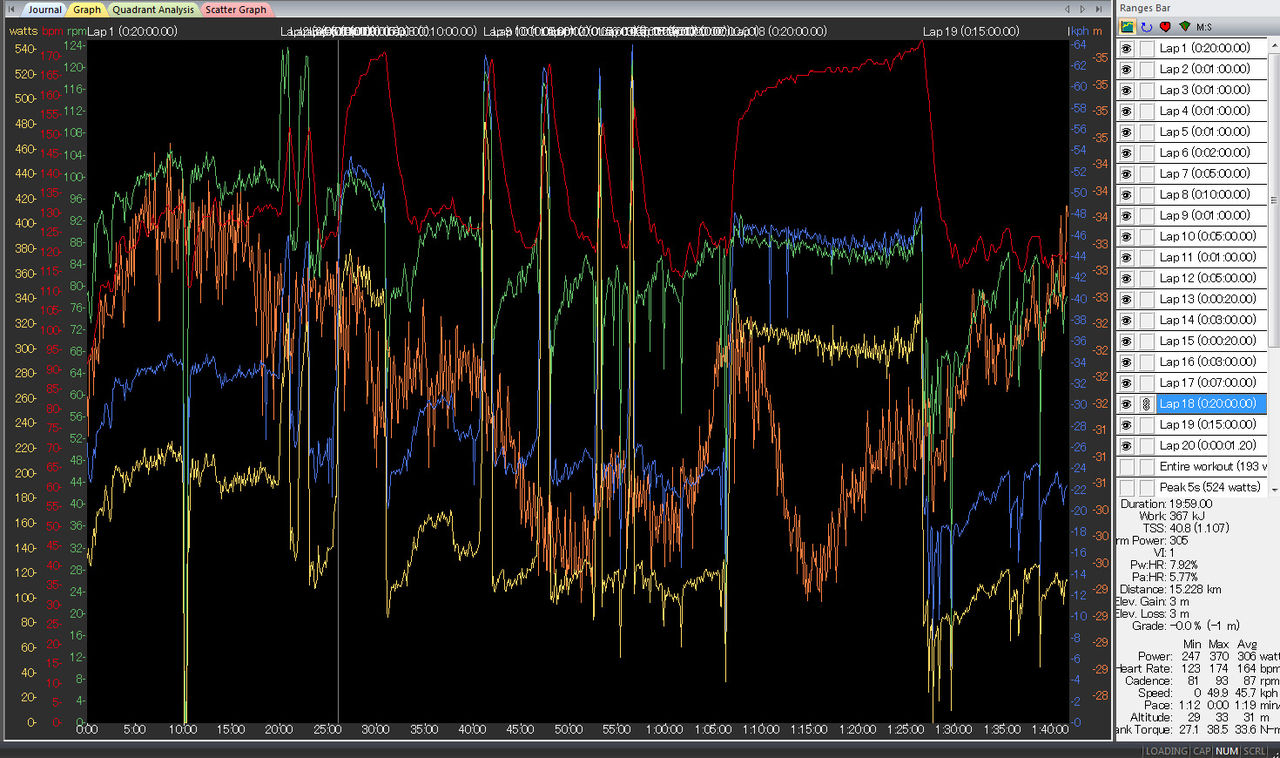Viewport: 1280px width, 758px height.
Task: Click the kph axis label
Action: (x=1080, y=31)
